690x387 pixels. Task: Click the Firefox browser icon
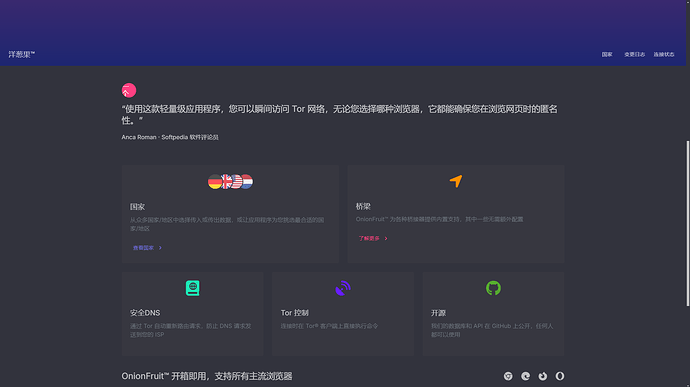[x=543, y=376]
